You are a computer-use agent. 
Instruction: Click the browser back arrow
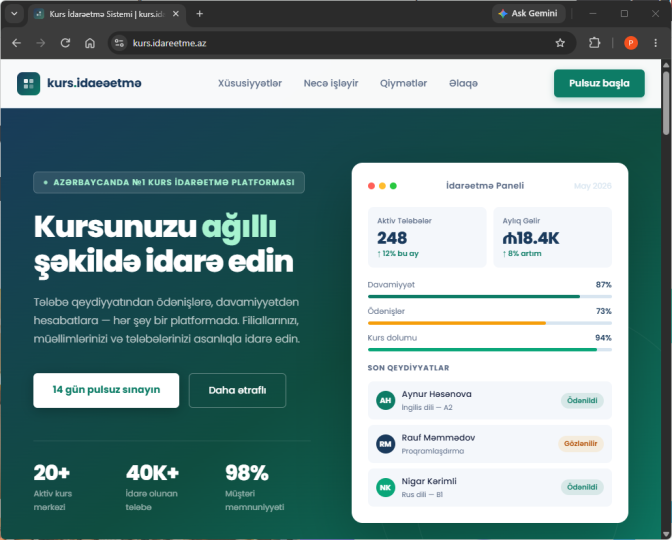[16, 43]
